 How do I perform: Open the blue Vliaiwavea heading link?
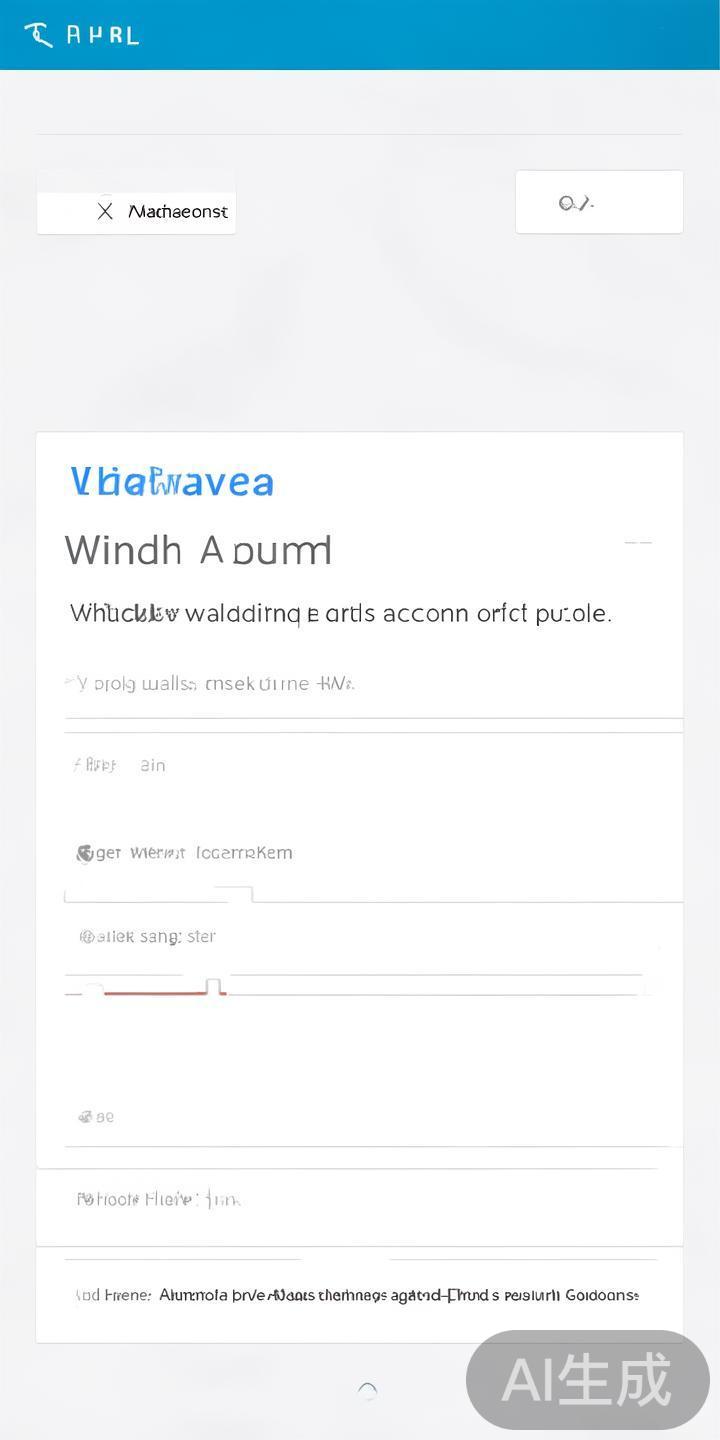click(x=172, y=482)
